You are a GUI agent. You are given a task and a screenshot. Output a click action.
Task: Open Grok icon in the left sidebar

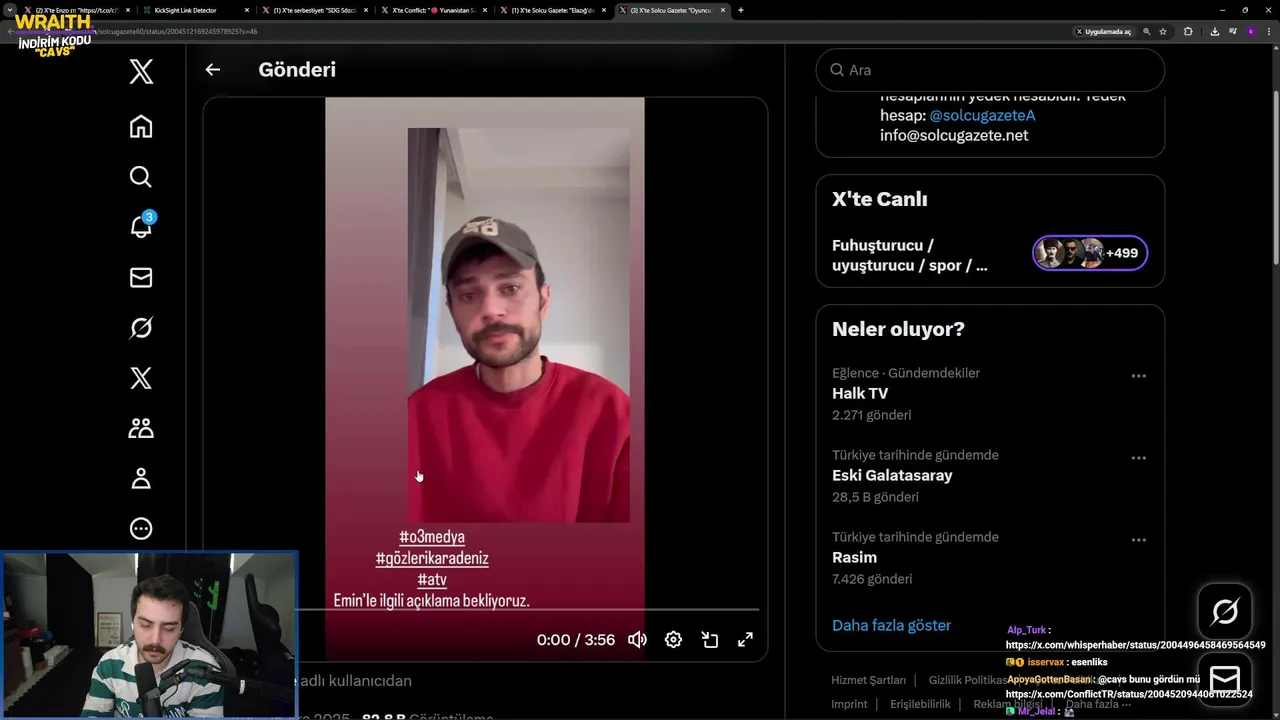(141, 328)
